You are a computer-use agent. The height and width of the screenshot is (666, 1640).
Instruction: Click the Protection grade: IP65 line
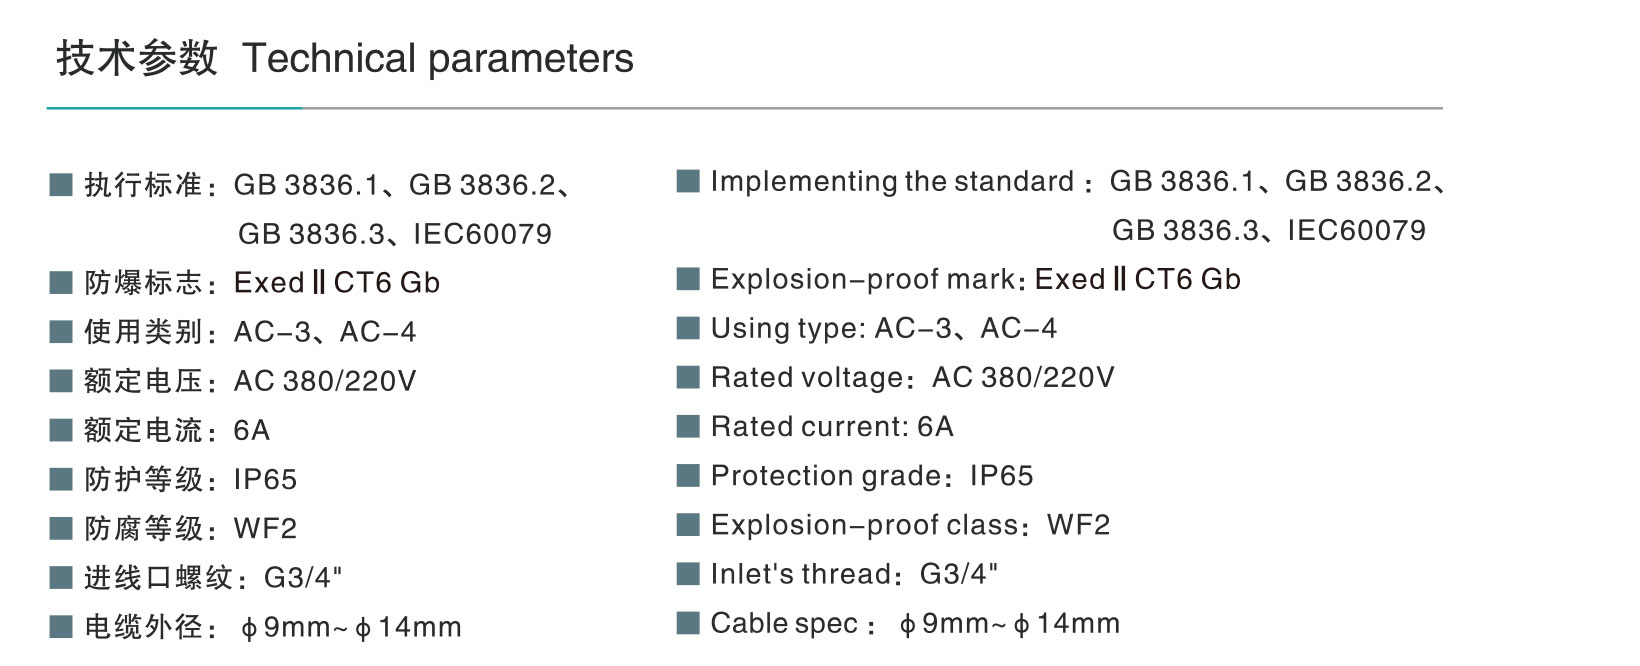872,476
